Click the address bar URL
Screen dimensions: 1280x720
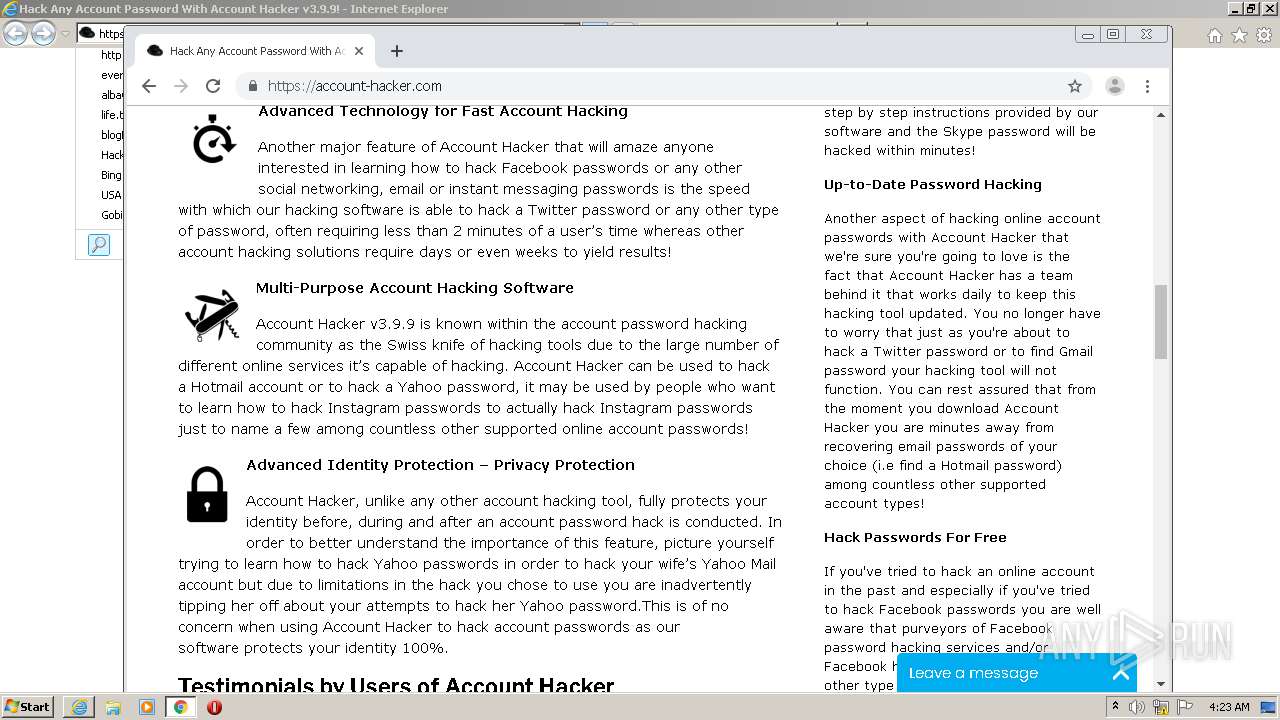[355, 86]
